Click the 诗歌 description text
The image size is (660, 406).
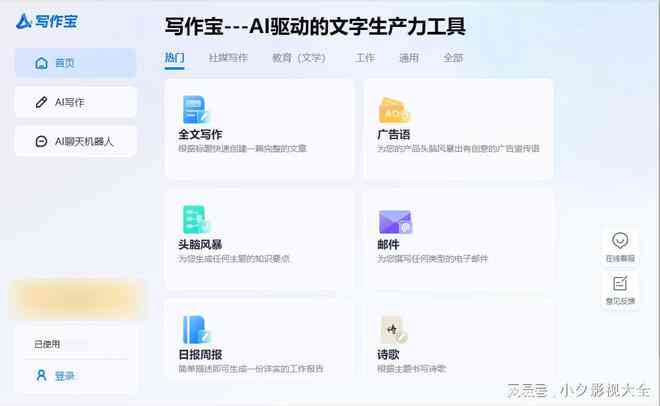pos(411,369)
